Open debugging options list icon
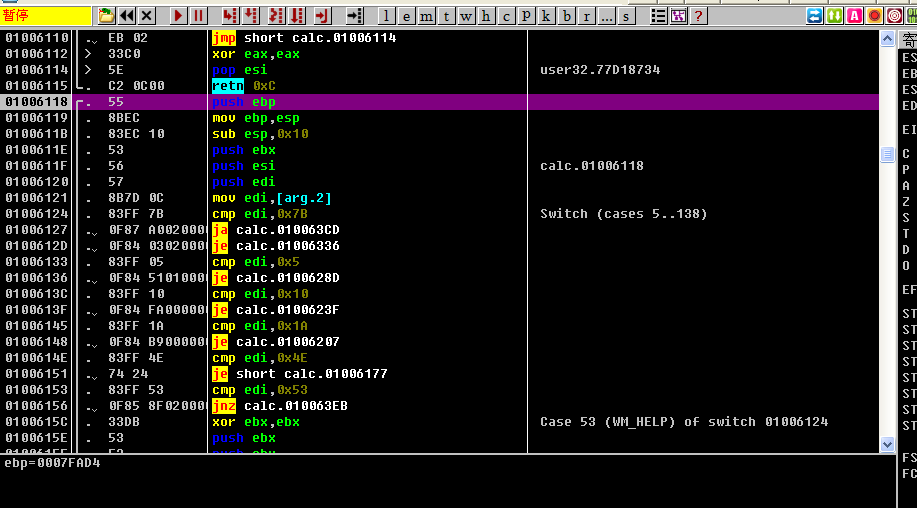Image resolution: width=917 pixels, height=508 pixels. (x=657, y=16)
